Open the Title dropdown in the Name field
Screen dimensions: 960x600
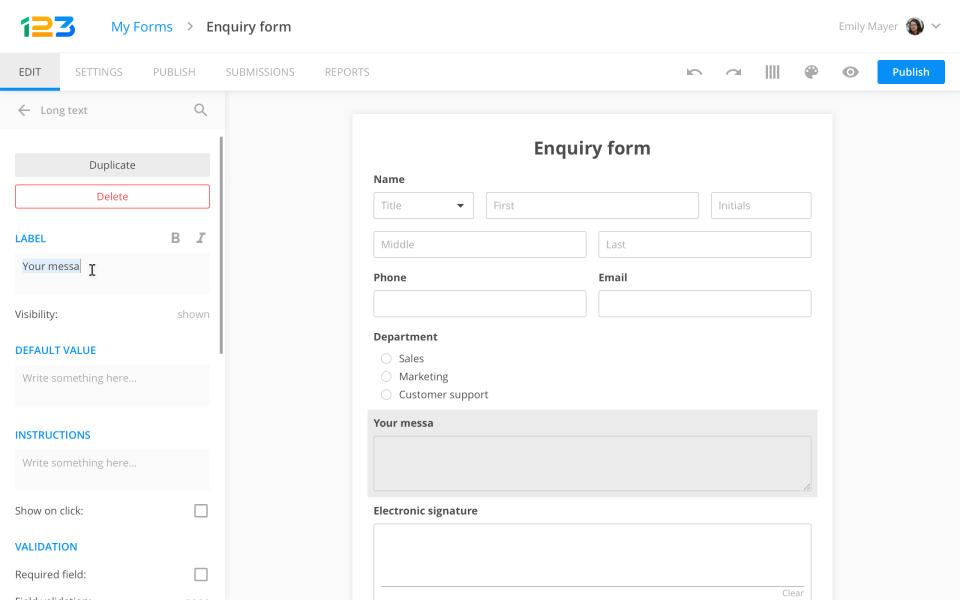pyautogui.click(x=423, y=205)
